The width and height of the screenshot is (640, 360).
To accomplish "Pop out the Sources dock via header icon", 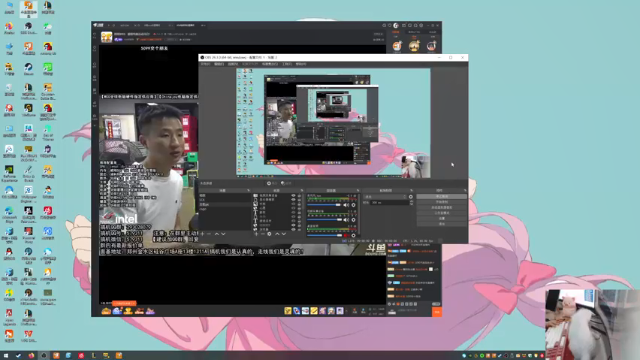I will pyautogui.click(x=302, y=190).
